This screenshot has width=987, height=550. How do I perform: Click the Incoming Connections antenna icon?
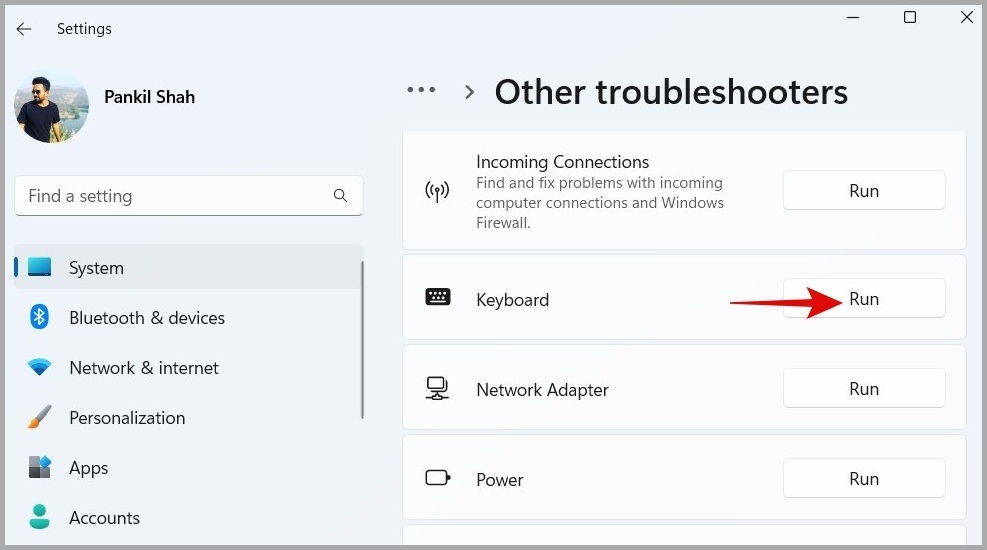(x=437, y=191)
